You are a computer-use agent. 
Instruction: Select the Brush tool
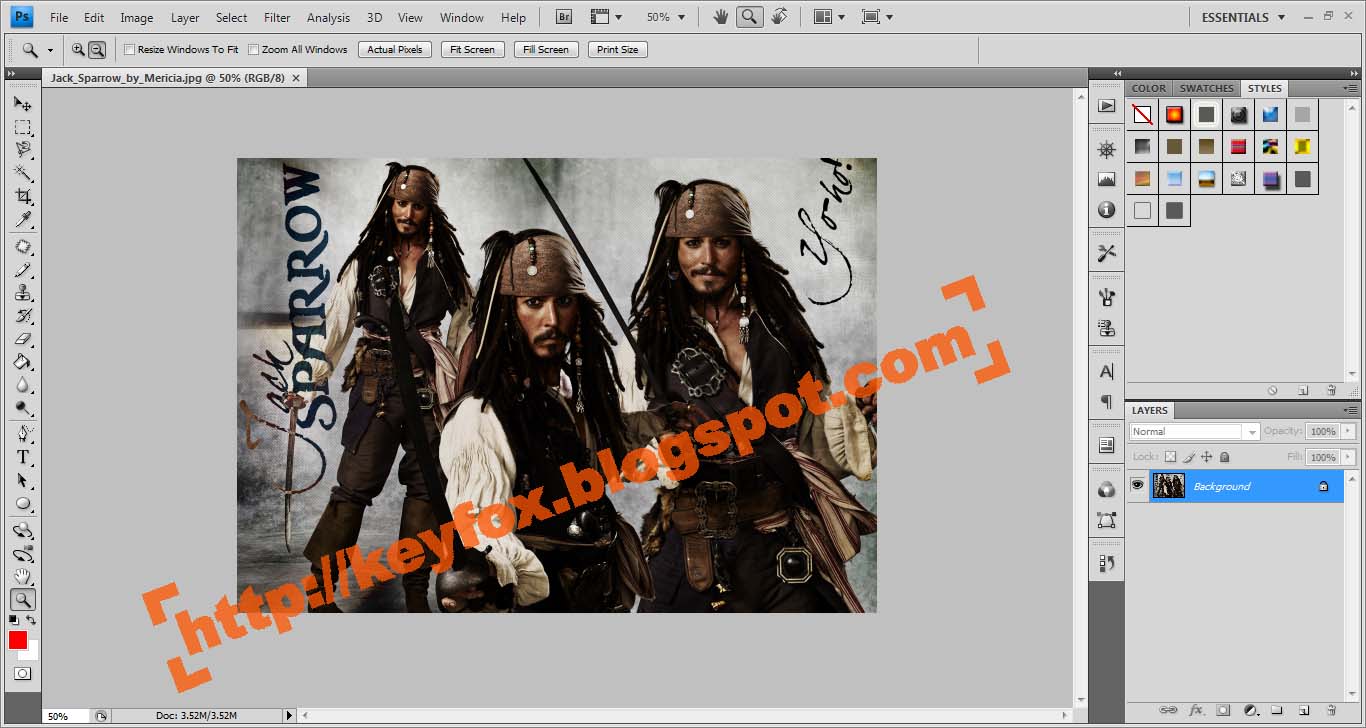pos(22,270)
